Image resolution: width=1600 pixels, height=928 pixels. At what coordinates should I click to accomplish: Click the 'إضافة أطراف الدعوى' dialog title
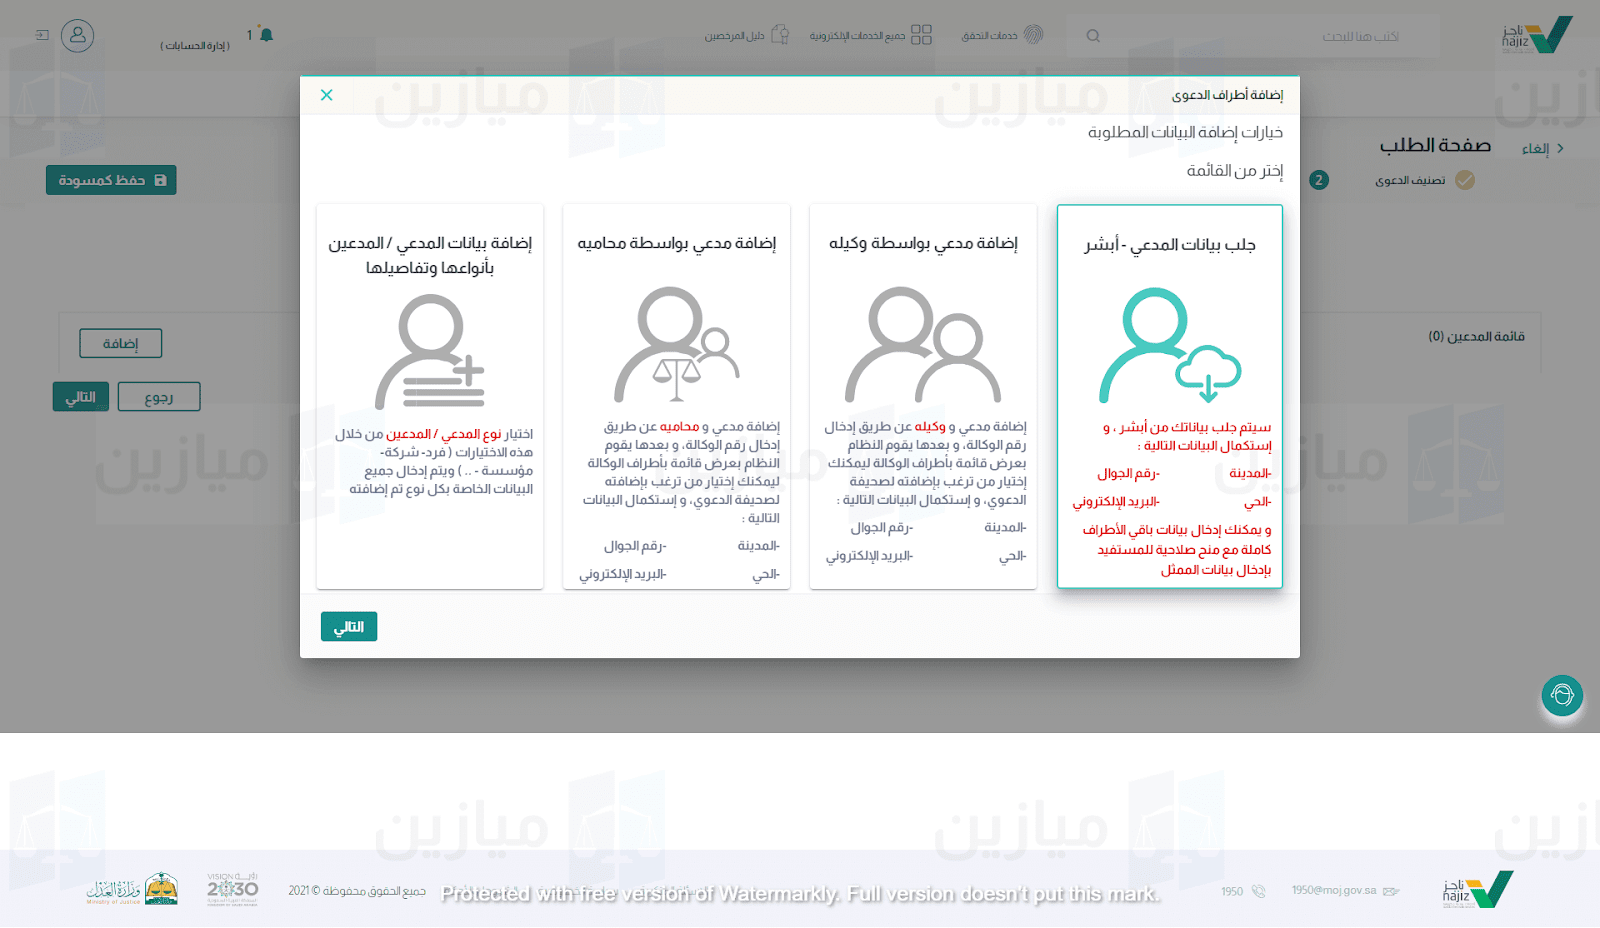(x=1227, y=95)
